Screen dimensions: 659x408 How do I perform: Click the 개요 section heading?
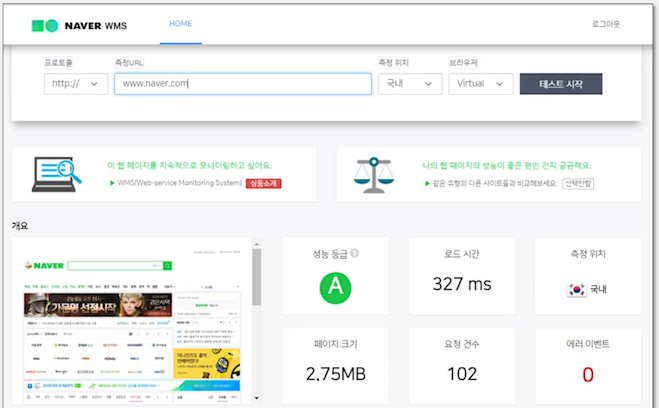click(20, 226)
